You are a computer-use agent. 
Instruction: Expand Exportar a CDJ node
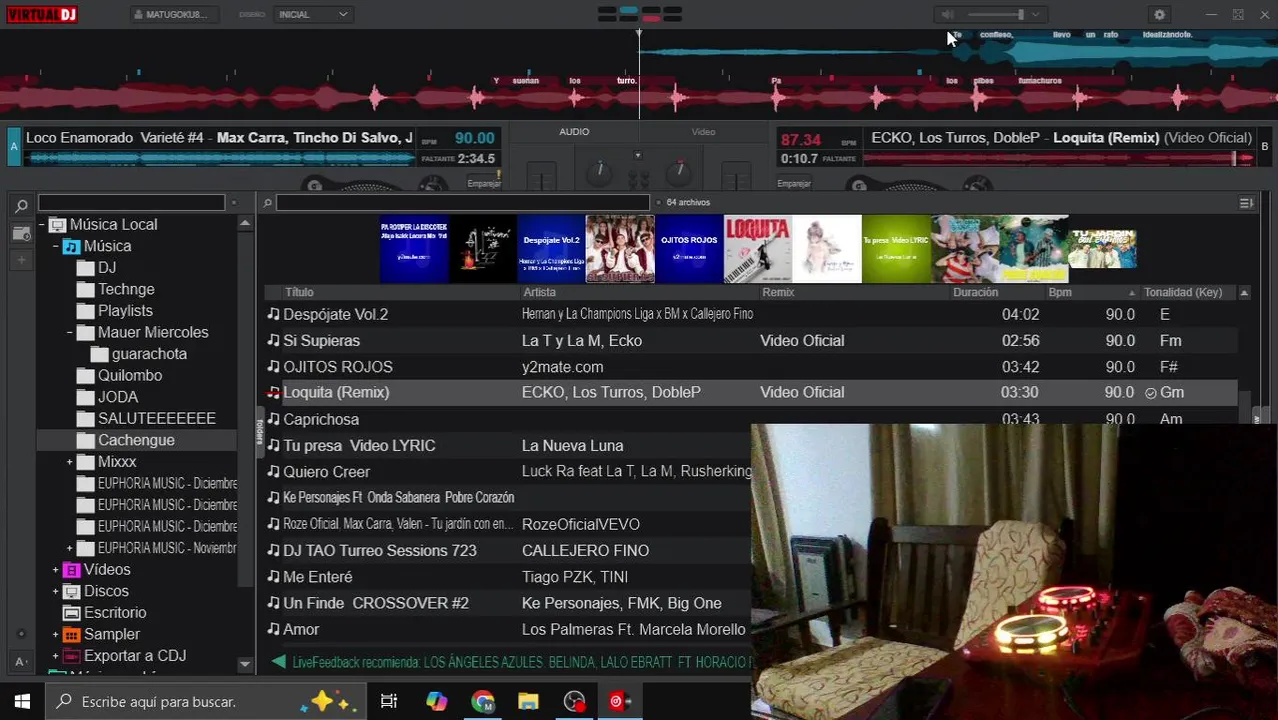tap(56, 656)
